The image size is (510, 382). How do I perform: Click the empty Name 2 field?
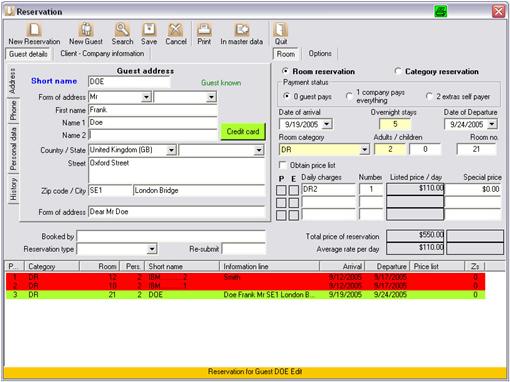(153, 135)
